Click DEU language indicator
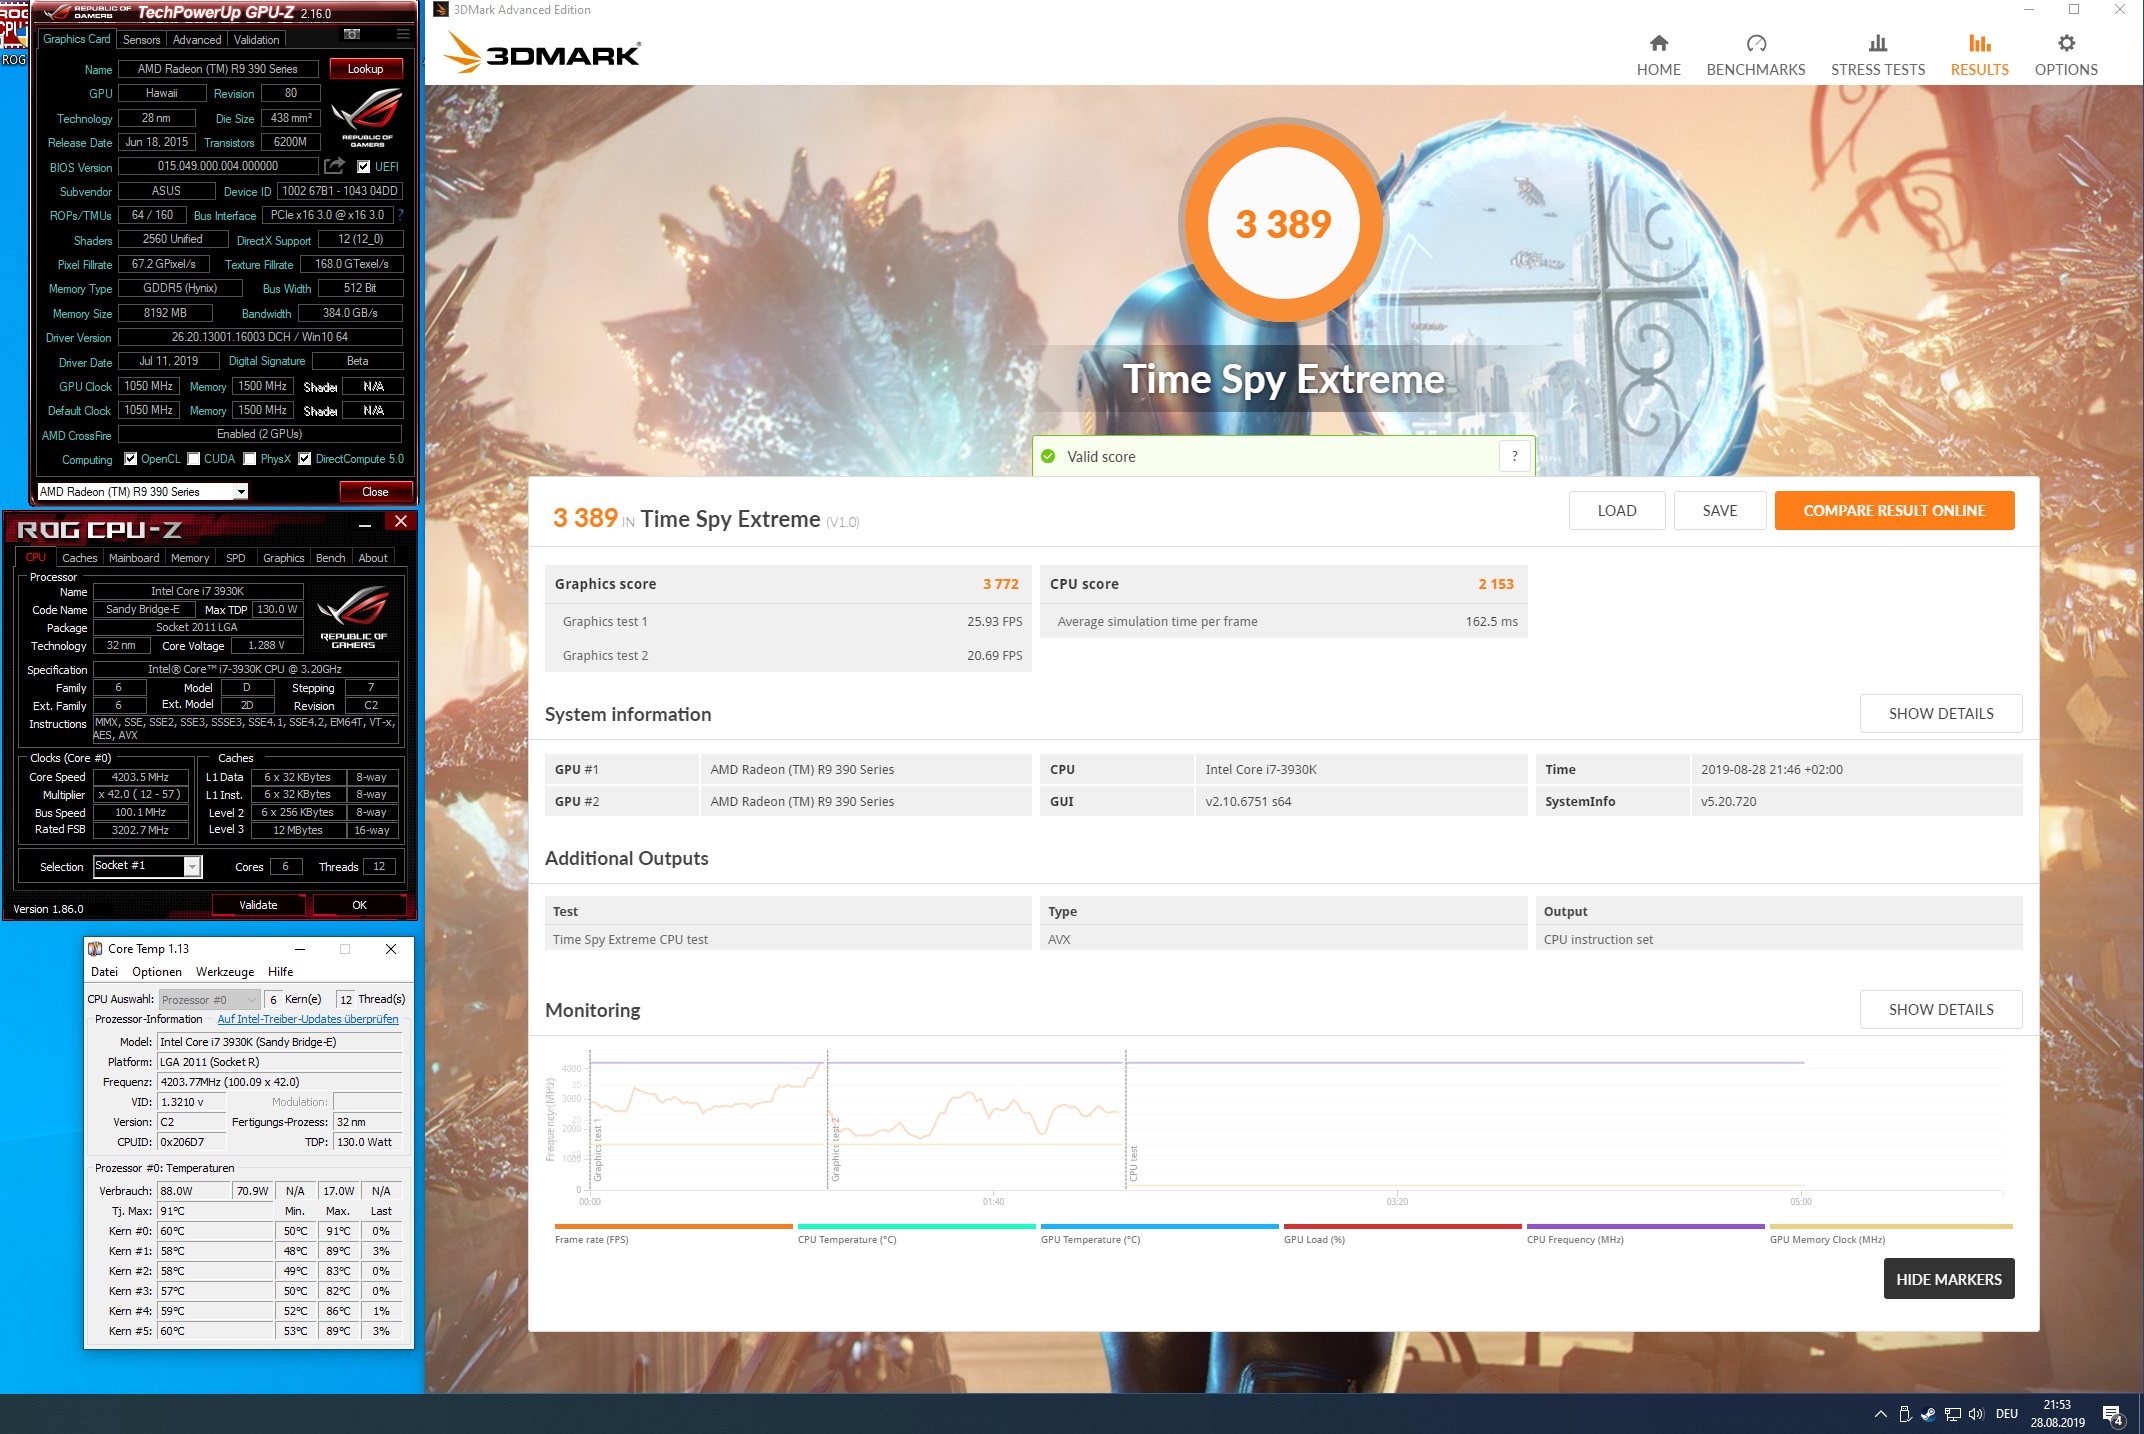Screen dimensions: 2144x1434 pyautogui.click(x=2006, y=1414)
